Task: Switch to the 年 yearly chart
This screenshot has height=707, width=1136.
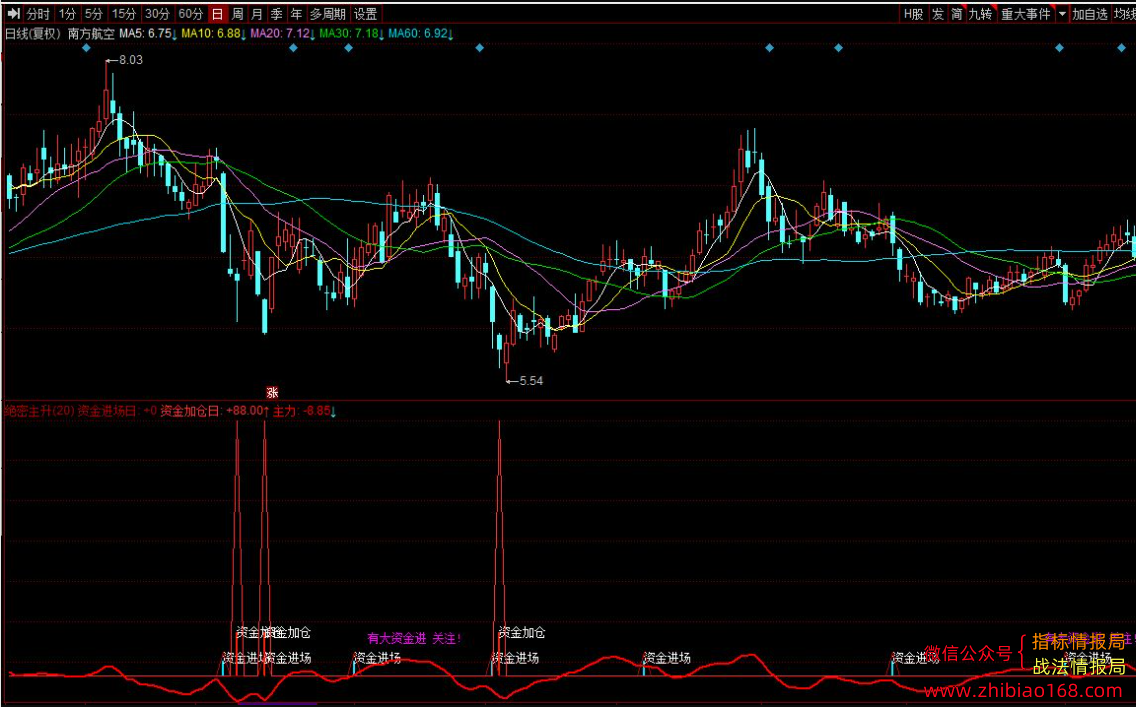Action: coord(296,14)
